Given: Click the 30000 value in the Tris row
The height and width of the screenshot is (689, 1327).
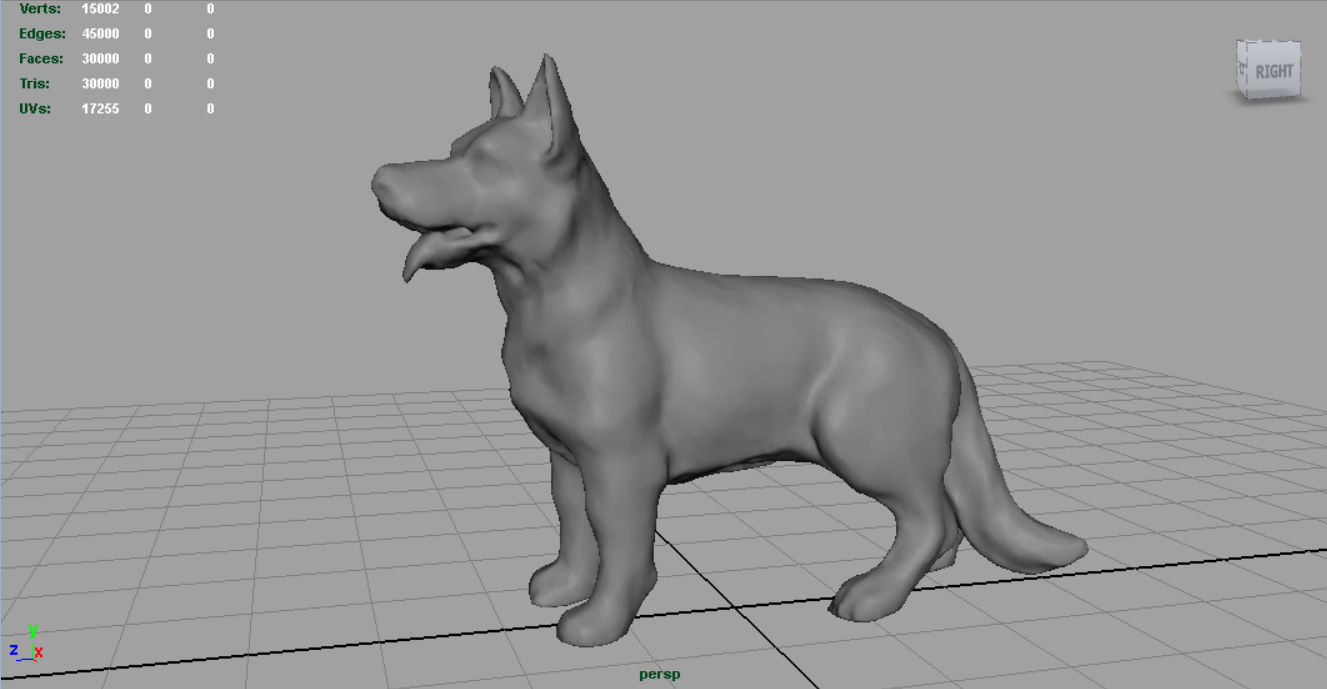Looking at the screenshot, I should coord(100,84).
